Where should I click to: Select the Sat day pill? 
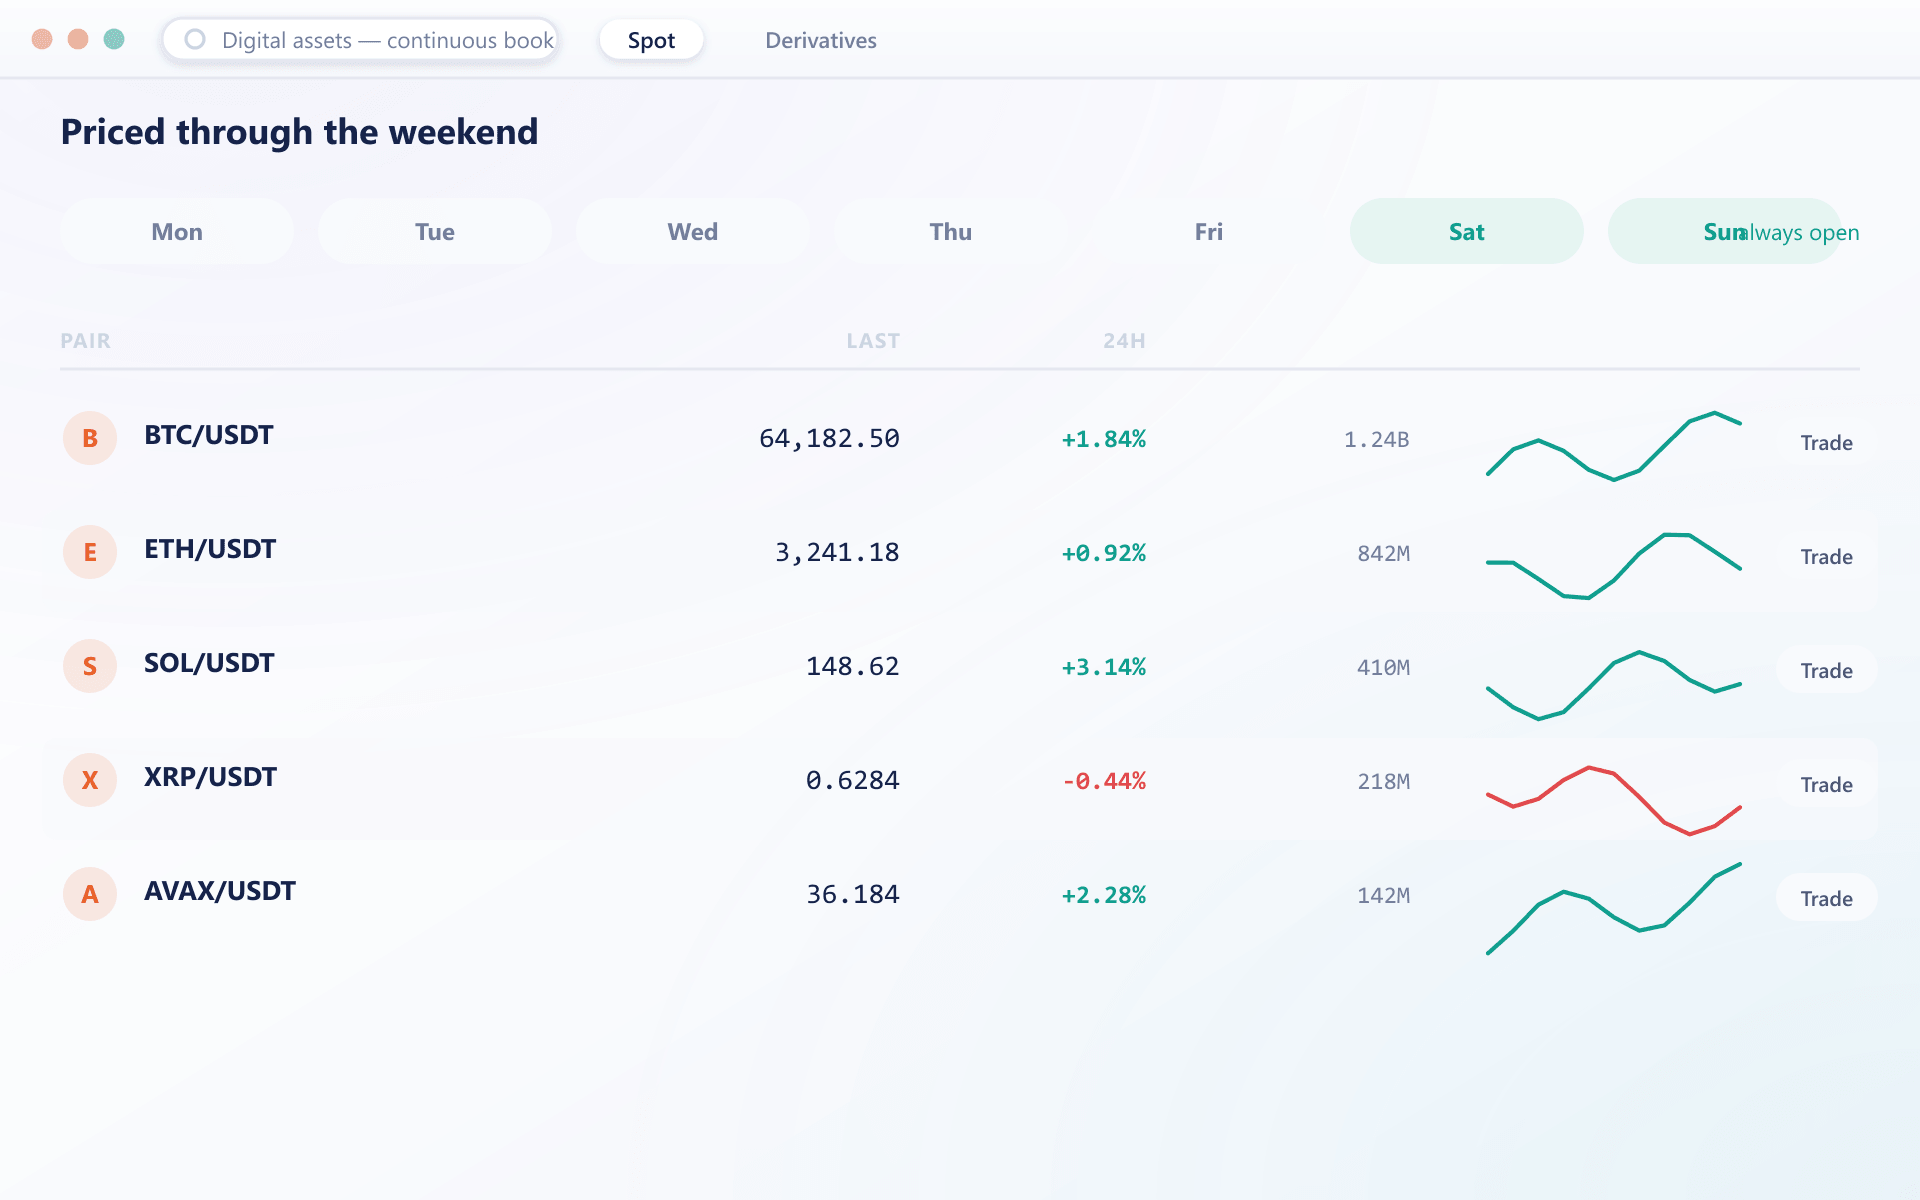[x=1467, y=231]
